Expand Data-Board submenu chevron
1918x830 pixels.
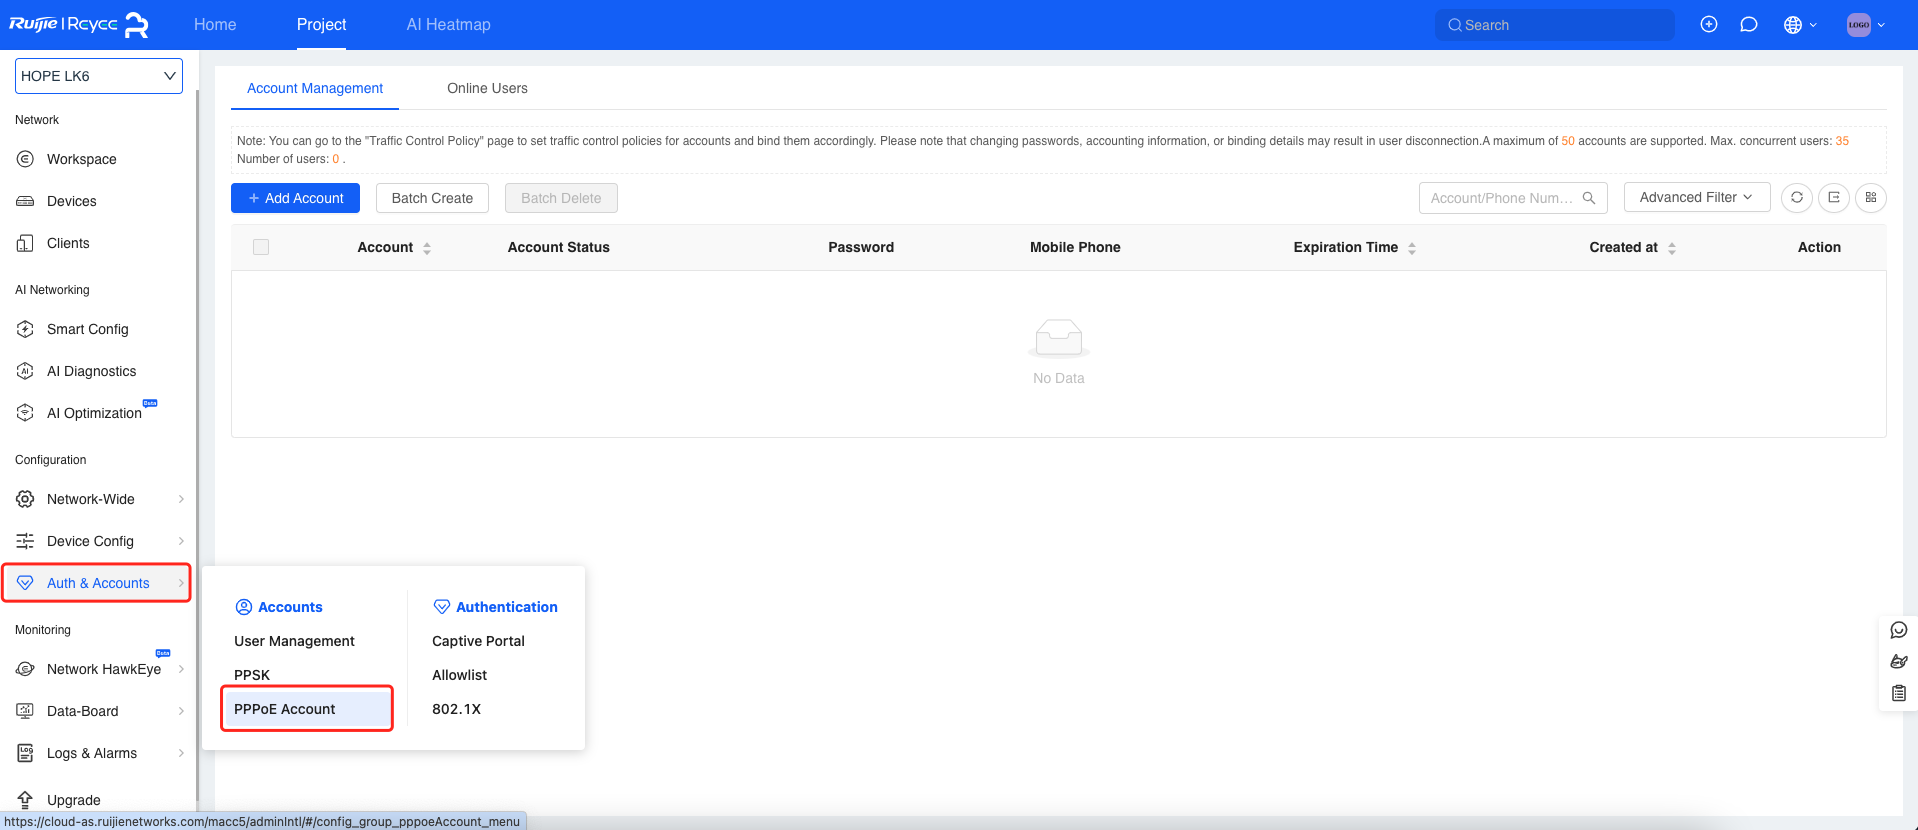[181, 711]
